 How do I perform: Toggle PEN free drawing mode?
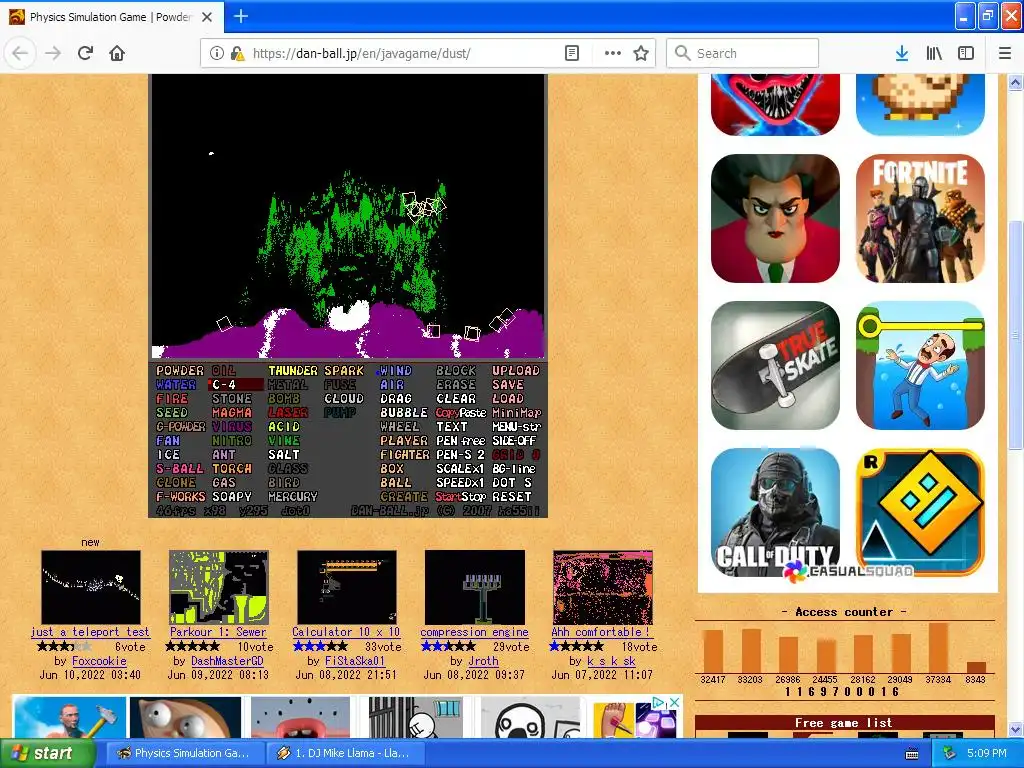[461, 441]
